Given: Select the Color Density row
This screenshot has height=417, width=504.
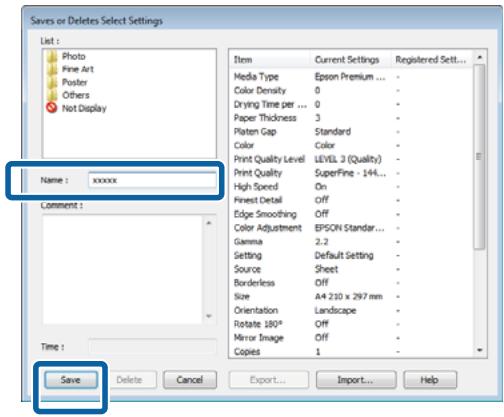Looking at the screenshot, I should [x=351, y=90].
